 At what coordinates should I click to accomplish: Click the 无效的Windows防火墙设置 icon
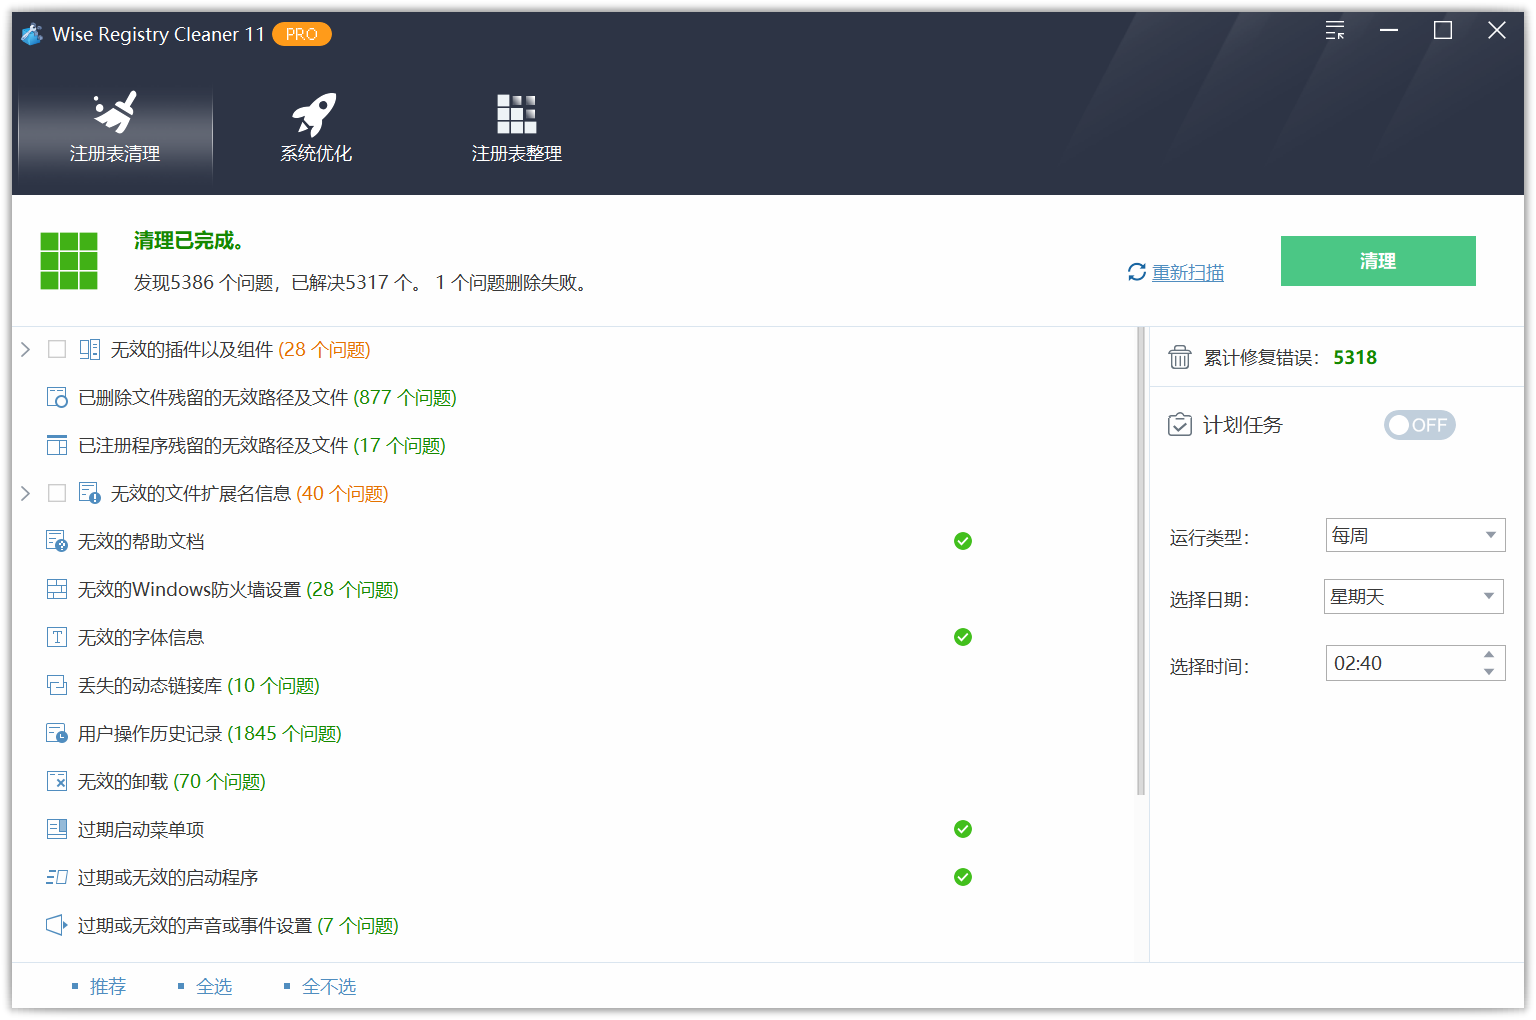point(57,589)
